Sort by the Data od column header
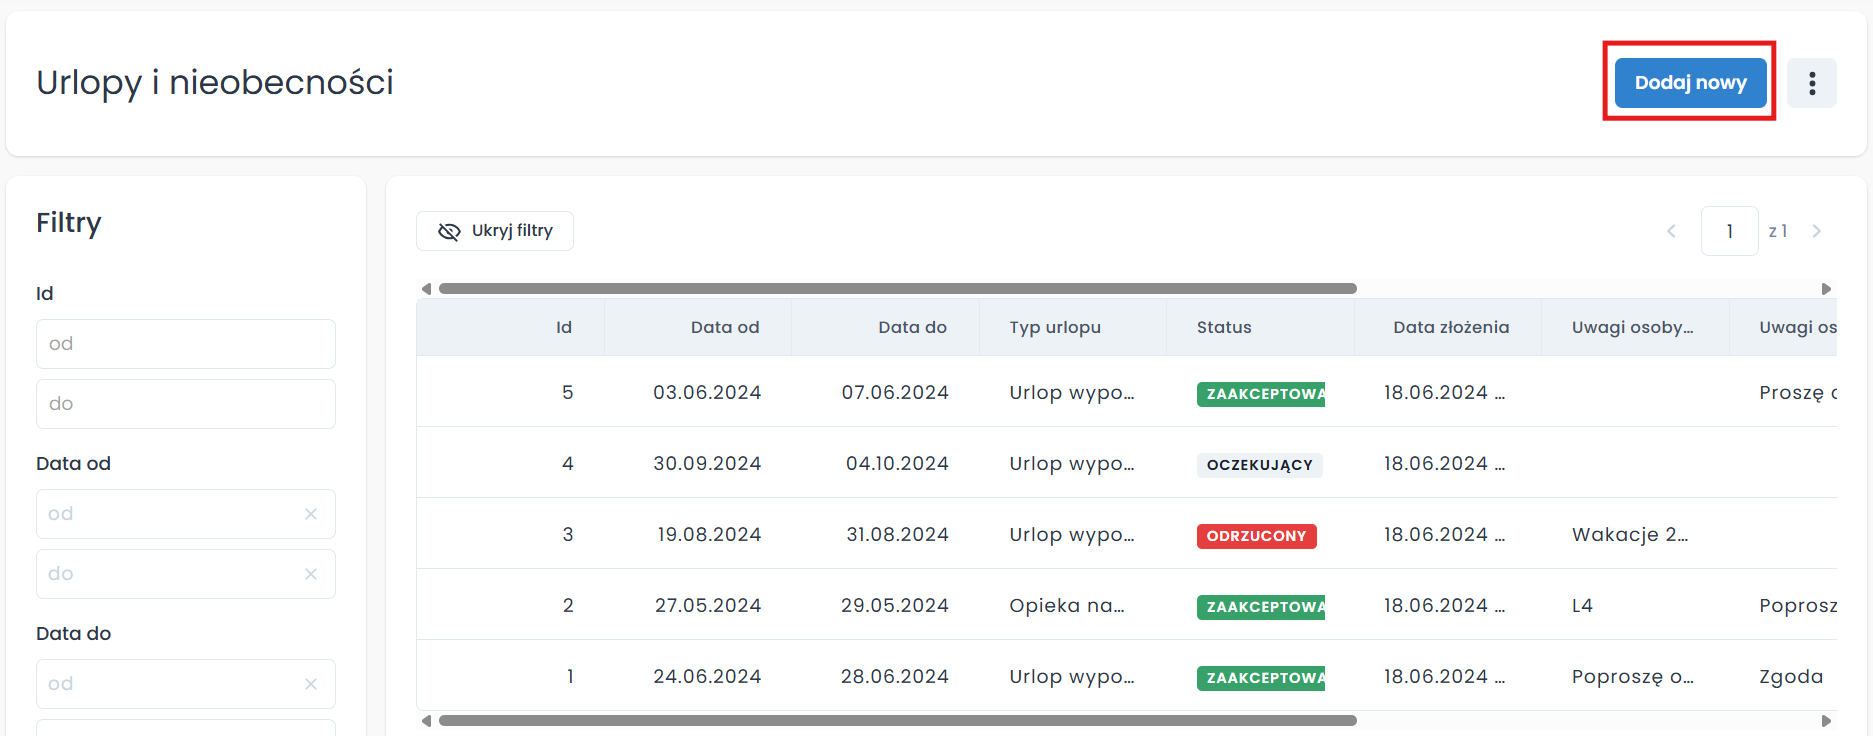 (x=724, y=327)
